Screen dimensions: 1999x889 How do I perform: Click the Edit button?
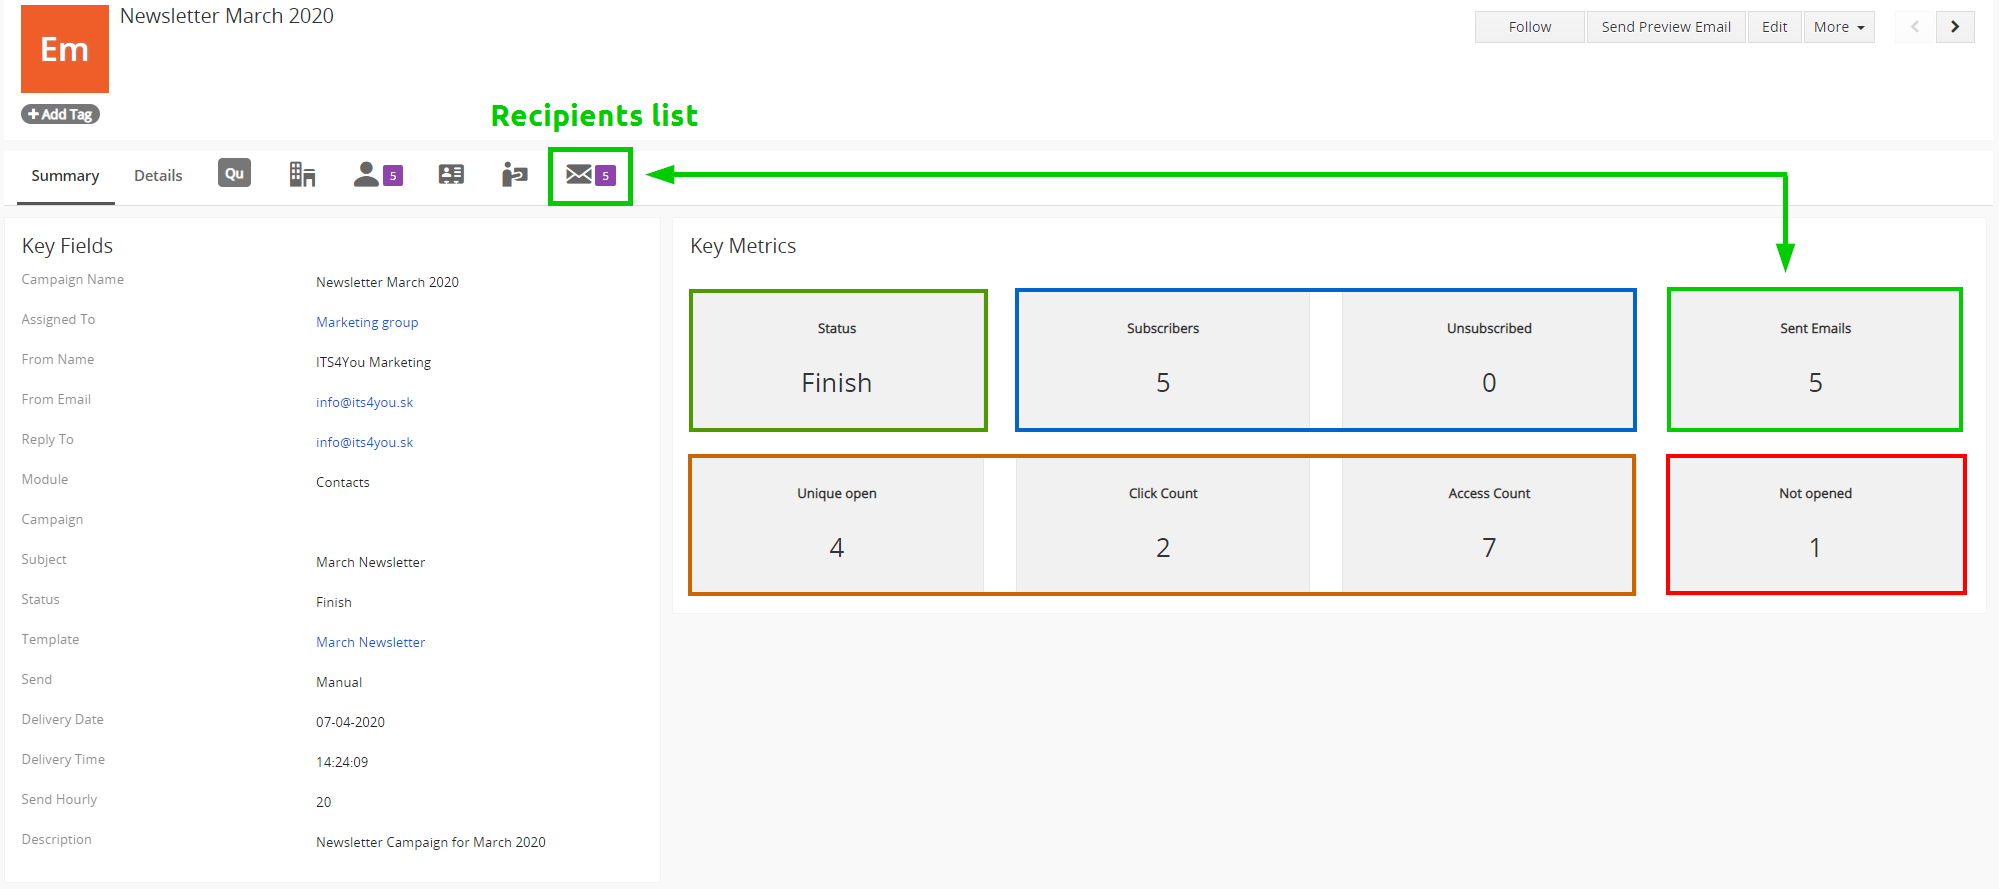[x=1774, y=27]
